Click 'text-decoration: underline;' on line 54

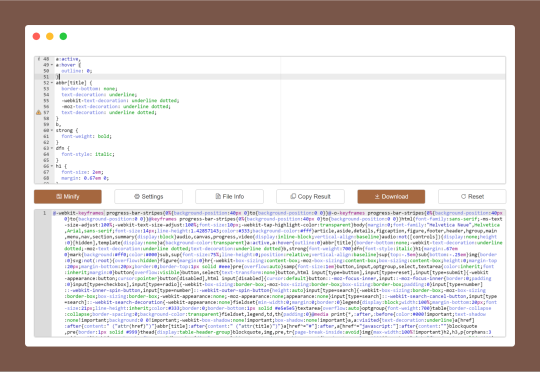click(x=99, y=95)
